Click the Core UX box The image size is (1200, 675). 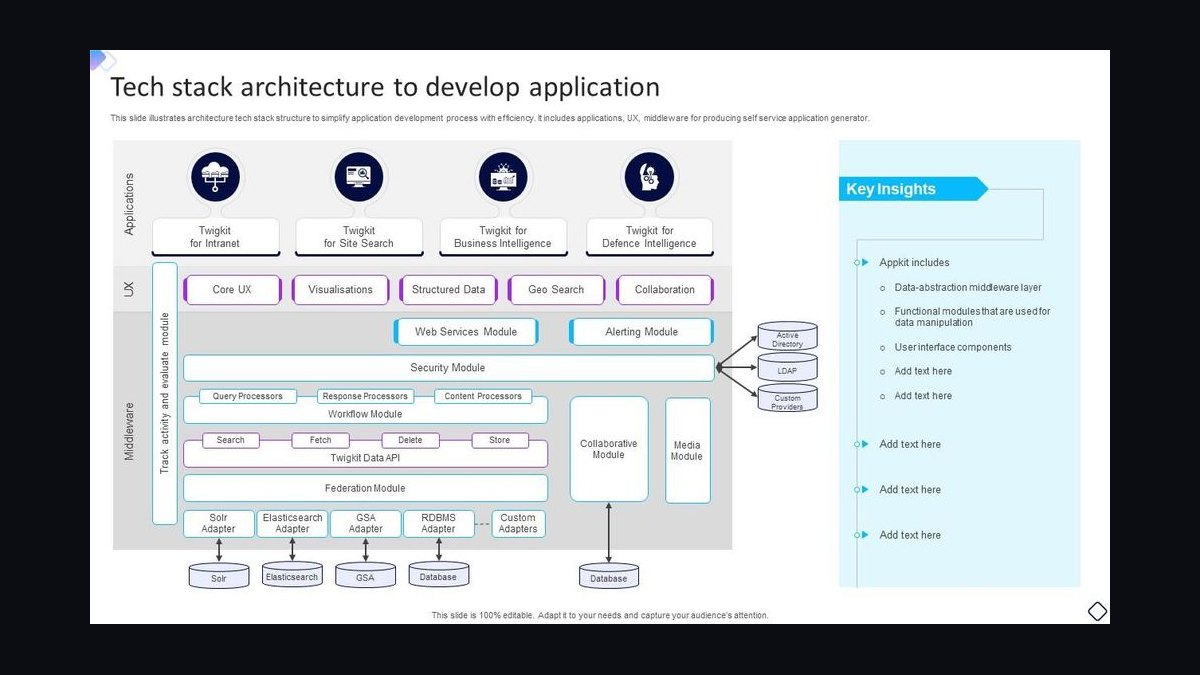point(232,290)
